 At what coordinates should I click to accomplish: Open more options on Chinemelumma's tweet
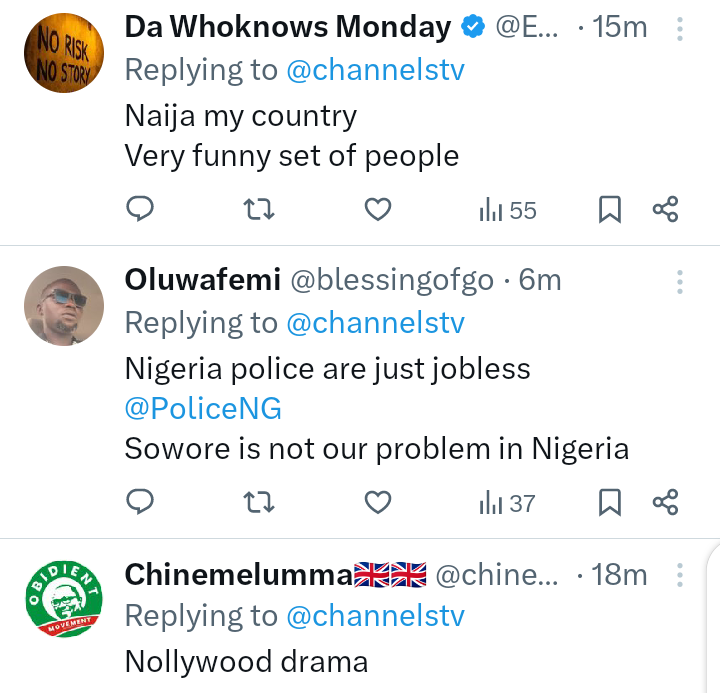[680, 575]
